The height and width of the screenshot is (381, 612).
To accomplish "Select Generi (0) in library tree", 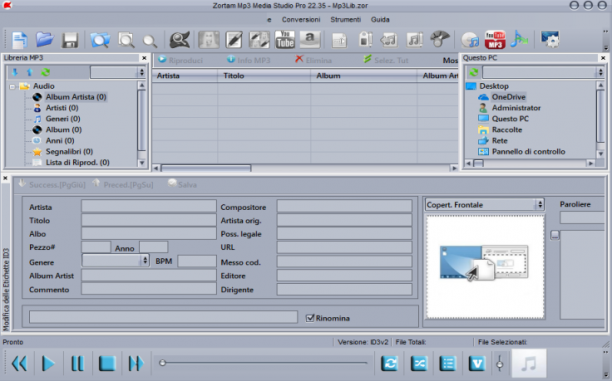I will coord(63,119).
